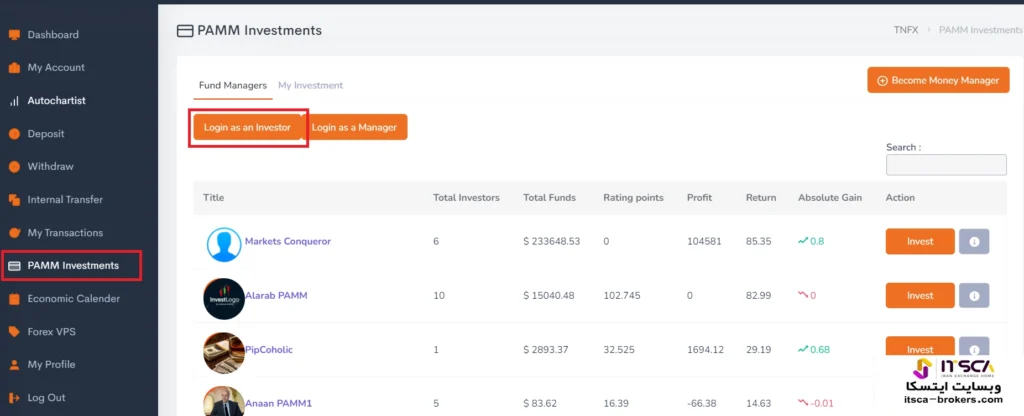Image resolution: width=1024 pixels, height=416 pixels.
Task: Switch to the My Investment tab
Action: pos(310,86)
